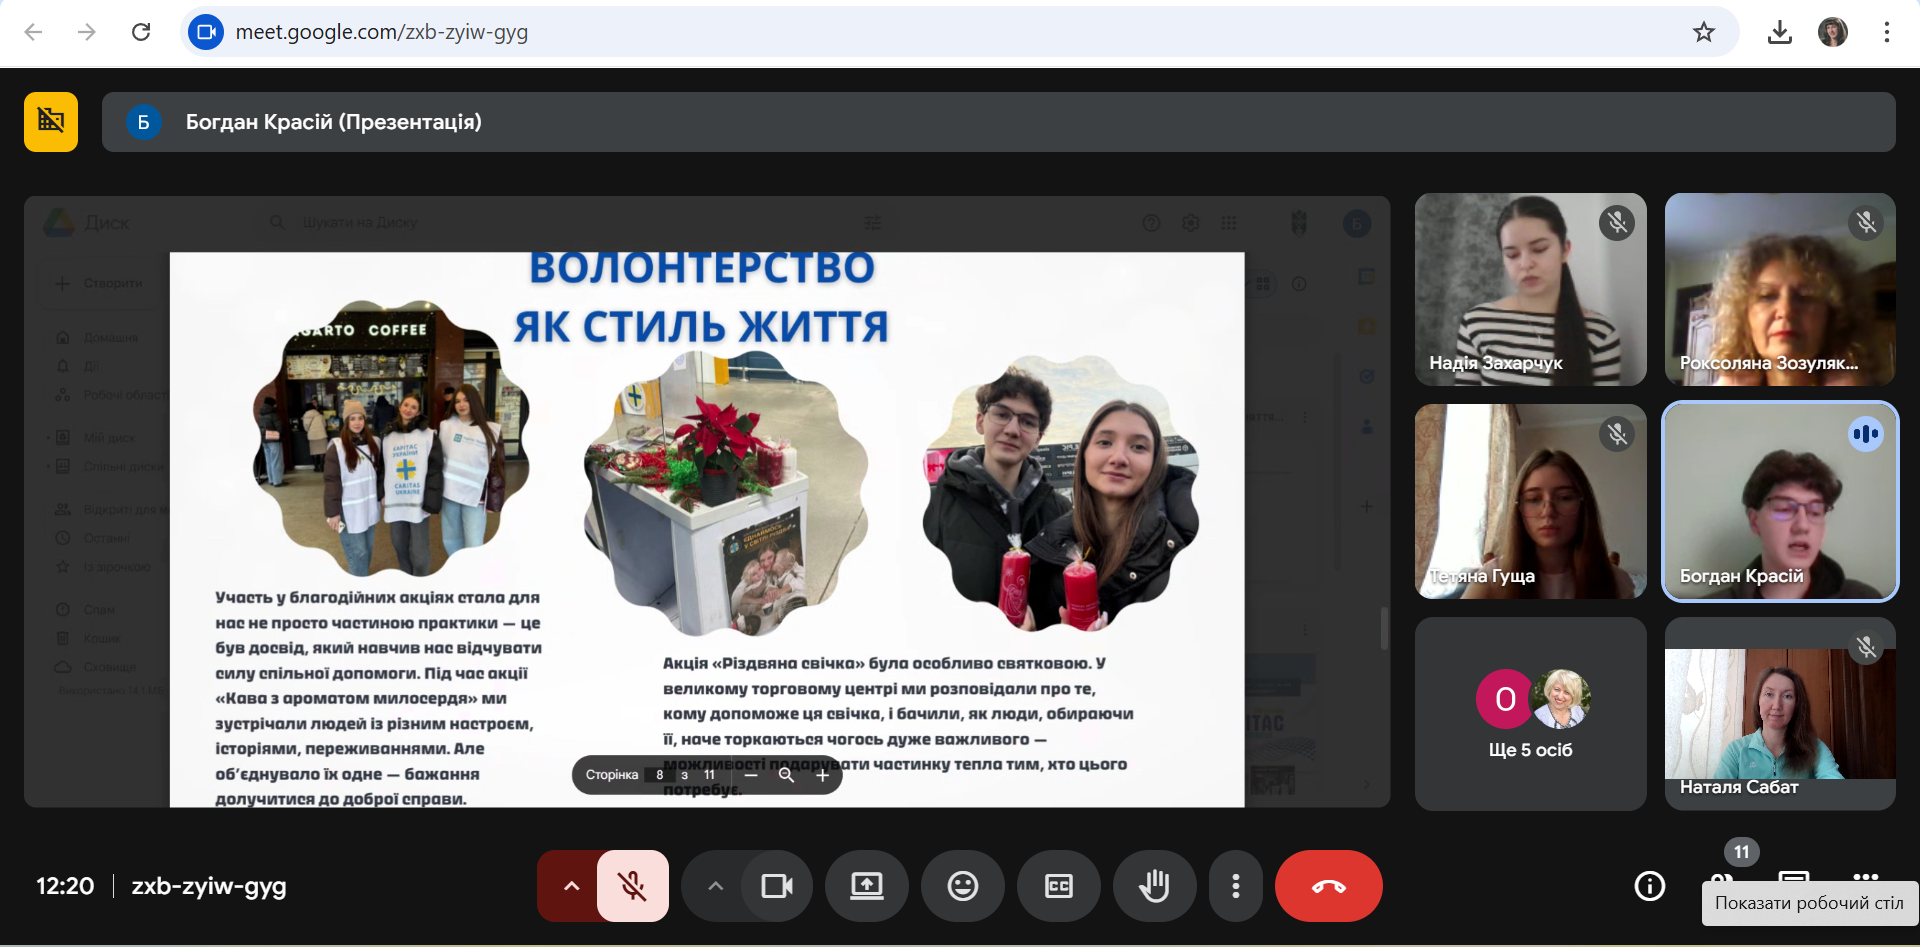The height and width of the screenshot is (947, 1920).
Task: Click magnifier reset zoom icon in PDF bar
Action: (x=786, y=775)
